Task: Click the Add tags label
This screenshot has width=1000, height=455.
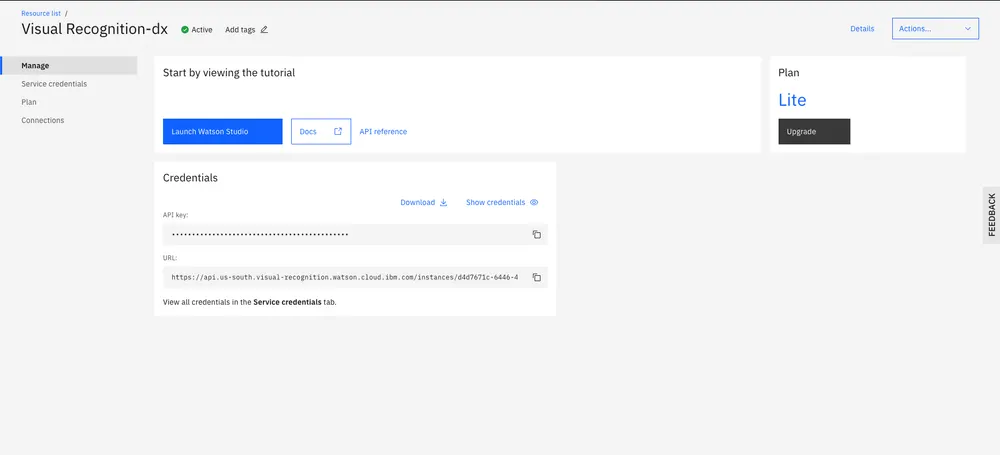Action: point(240,29)
